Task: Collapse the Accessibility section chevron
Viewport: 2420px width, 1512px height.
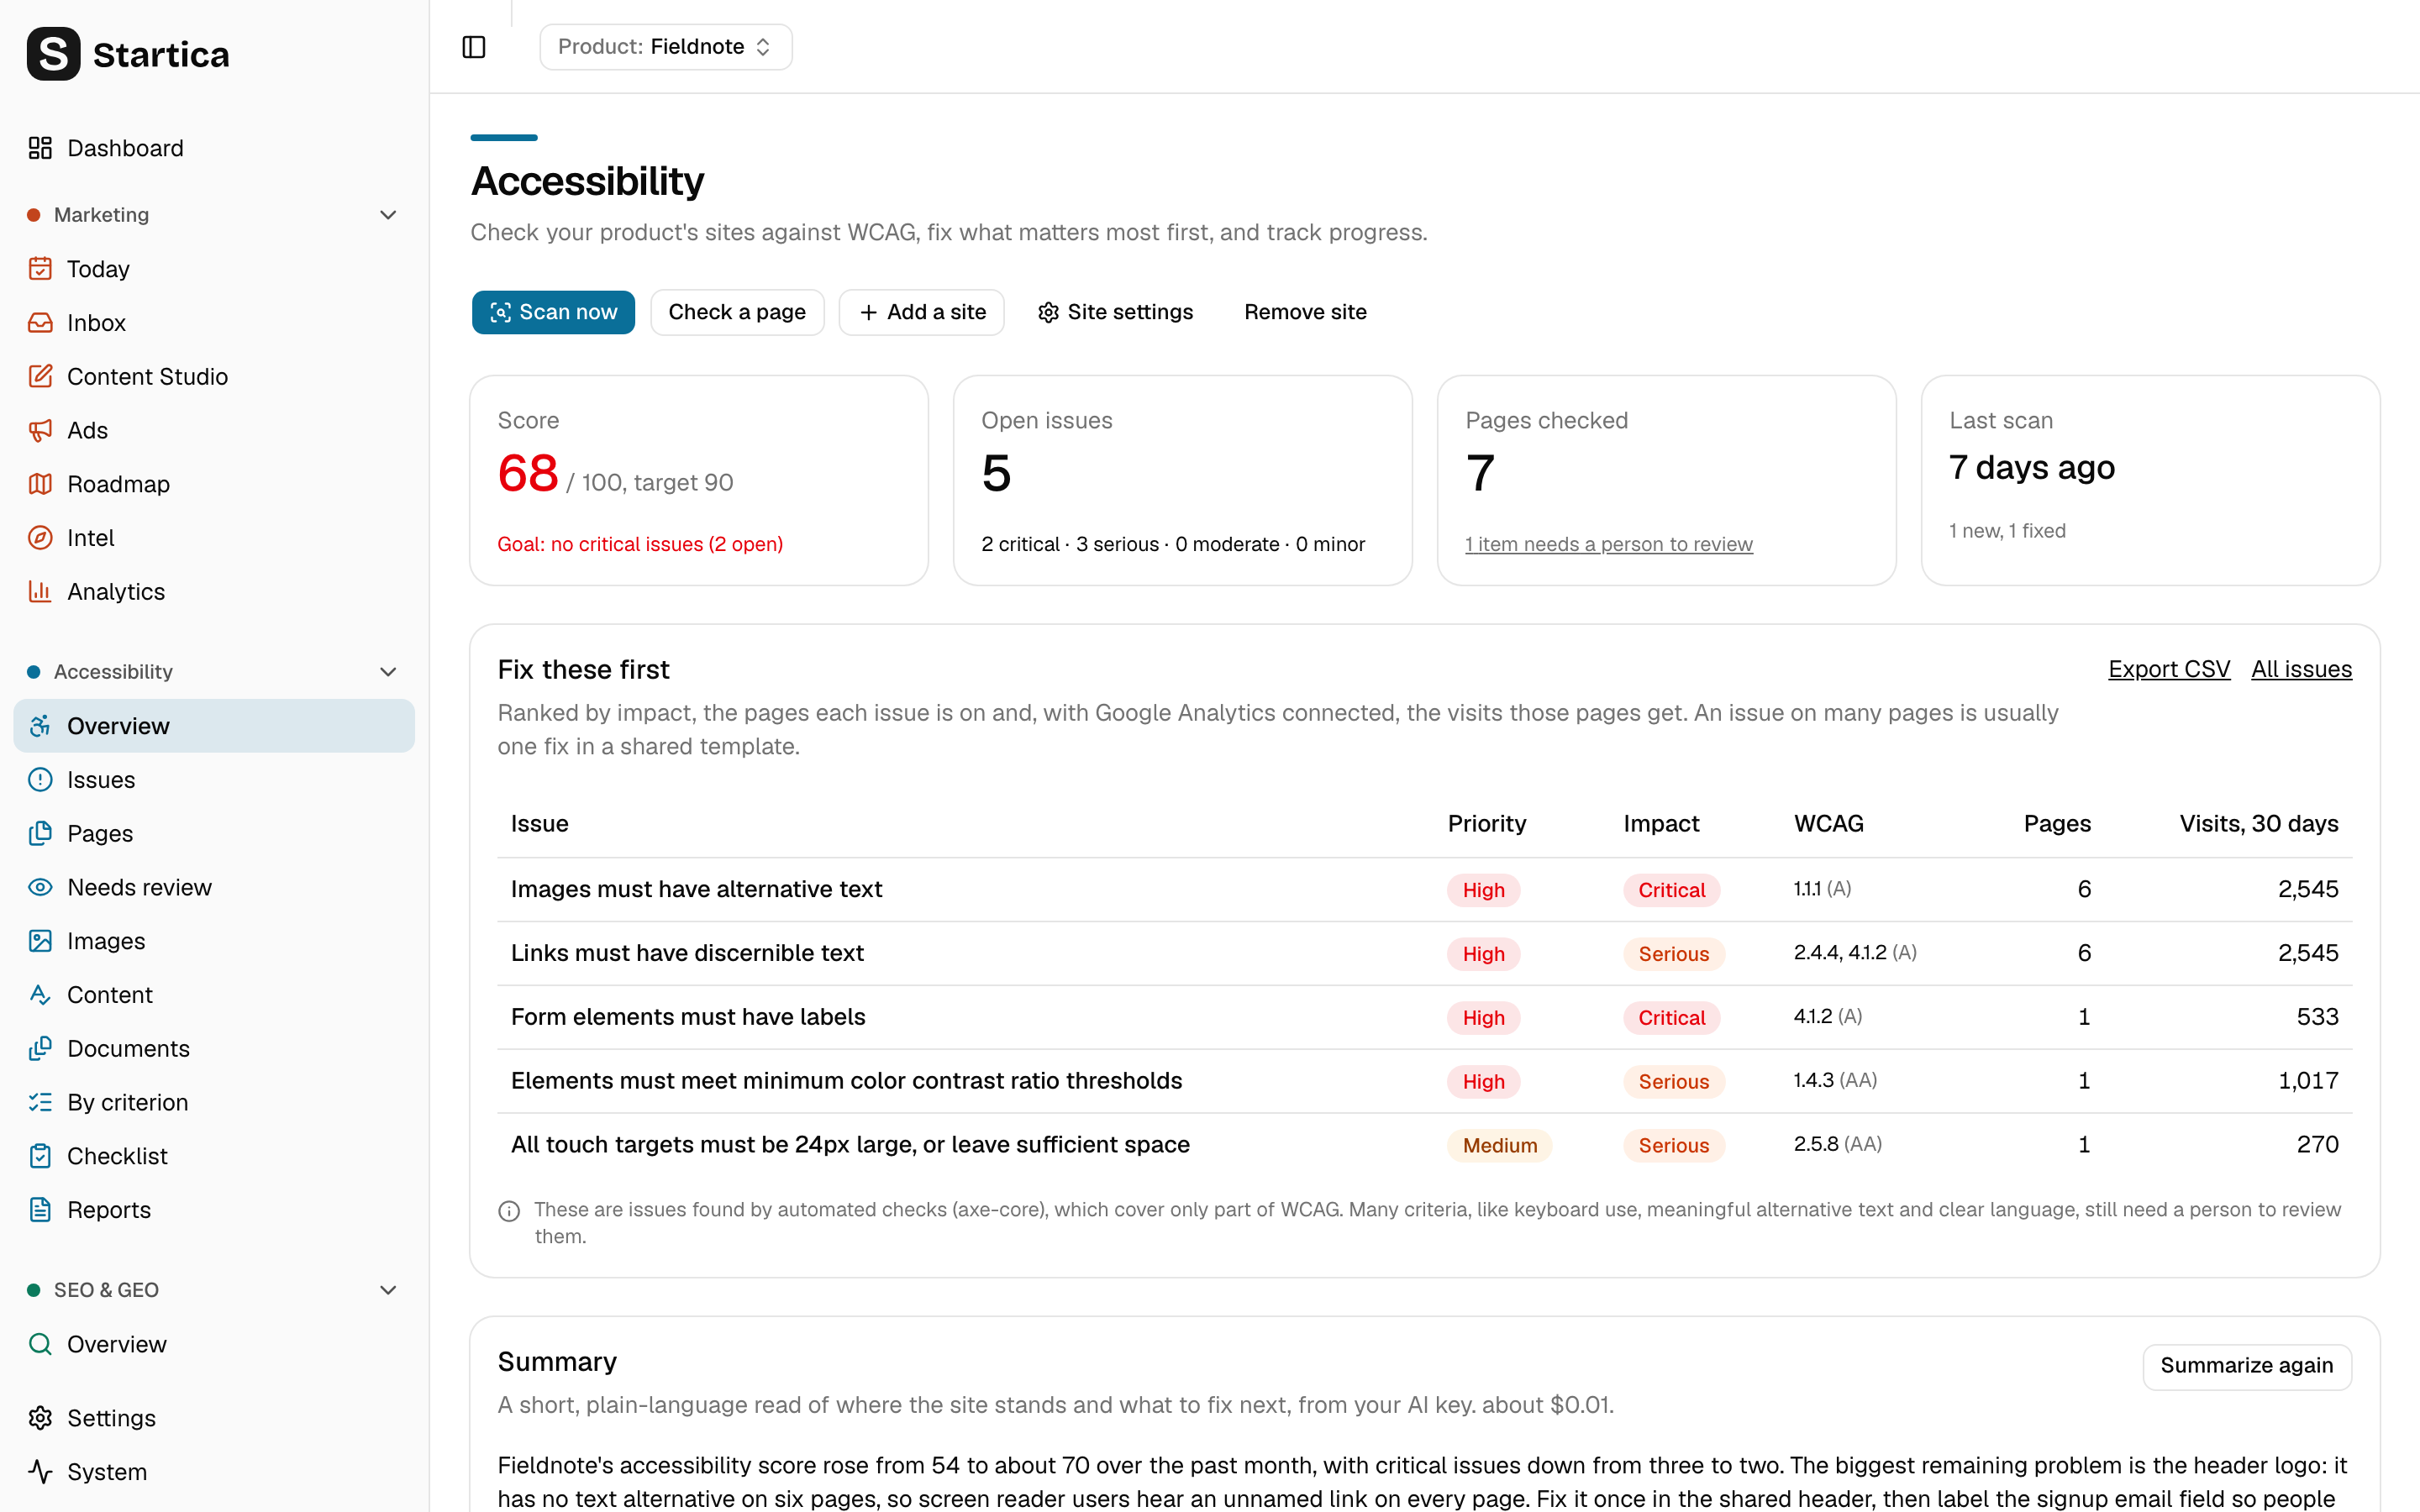Action: click(388, 672)
